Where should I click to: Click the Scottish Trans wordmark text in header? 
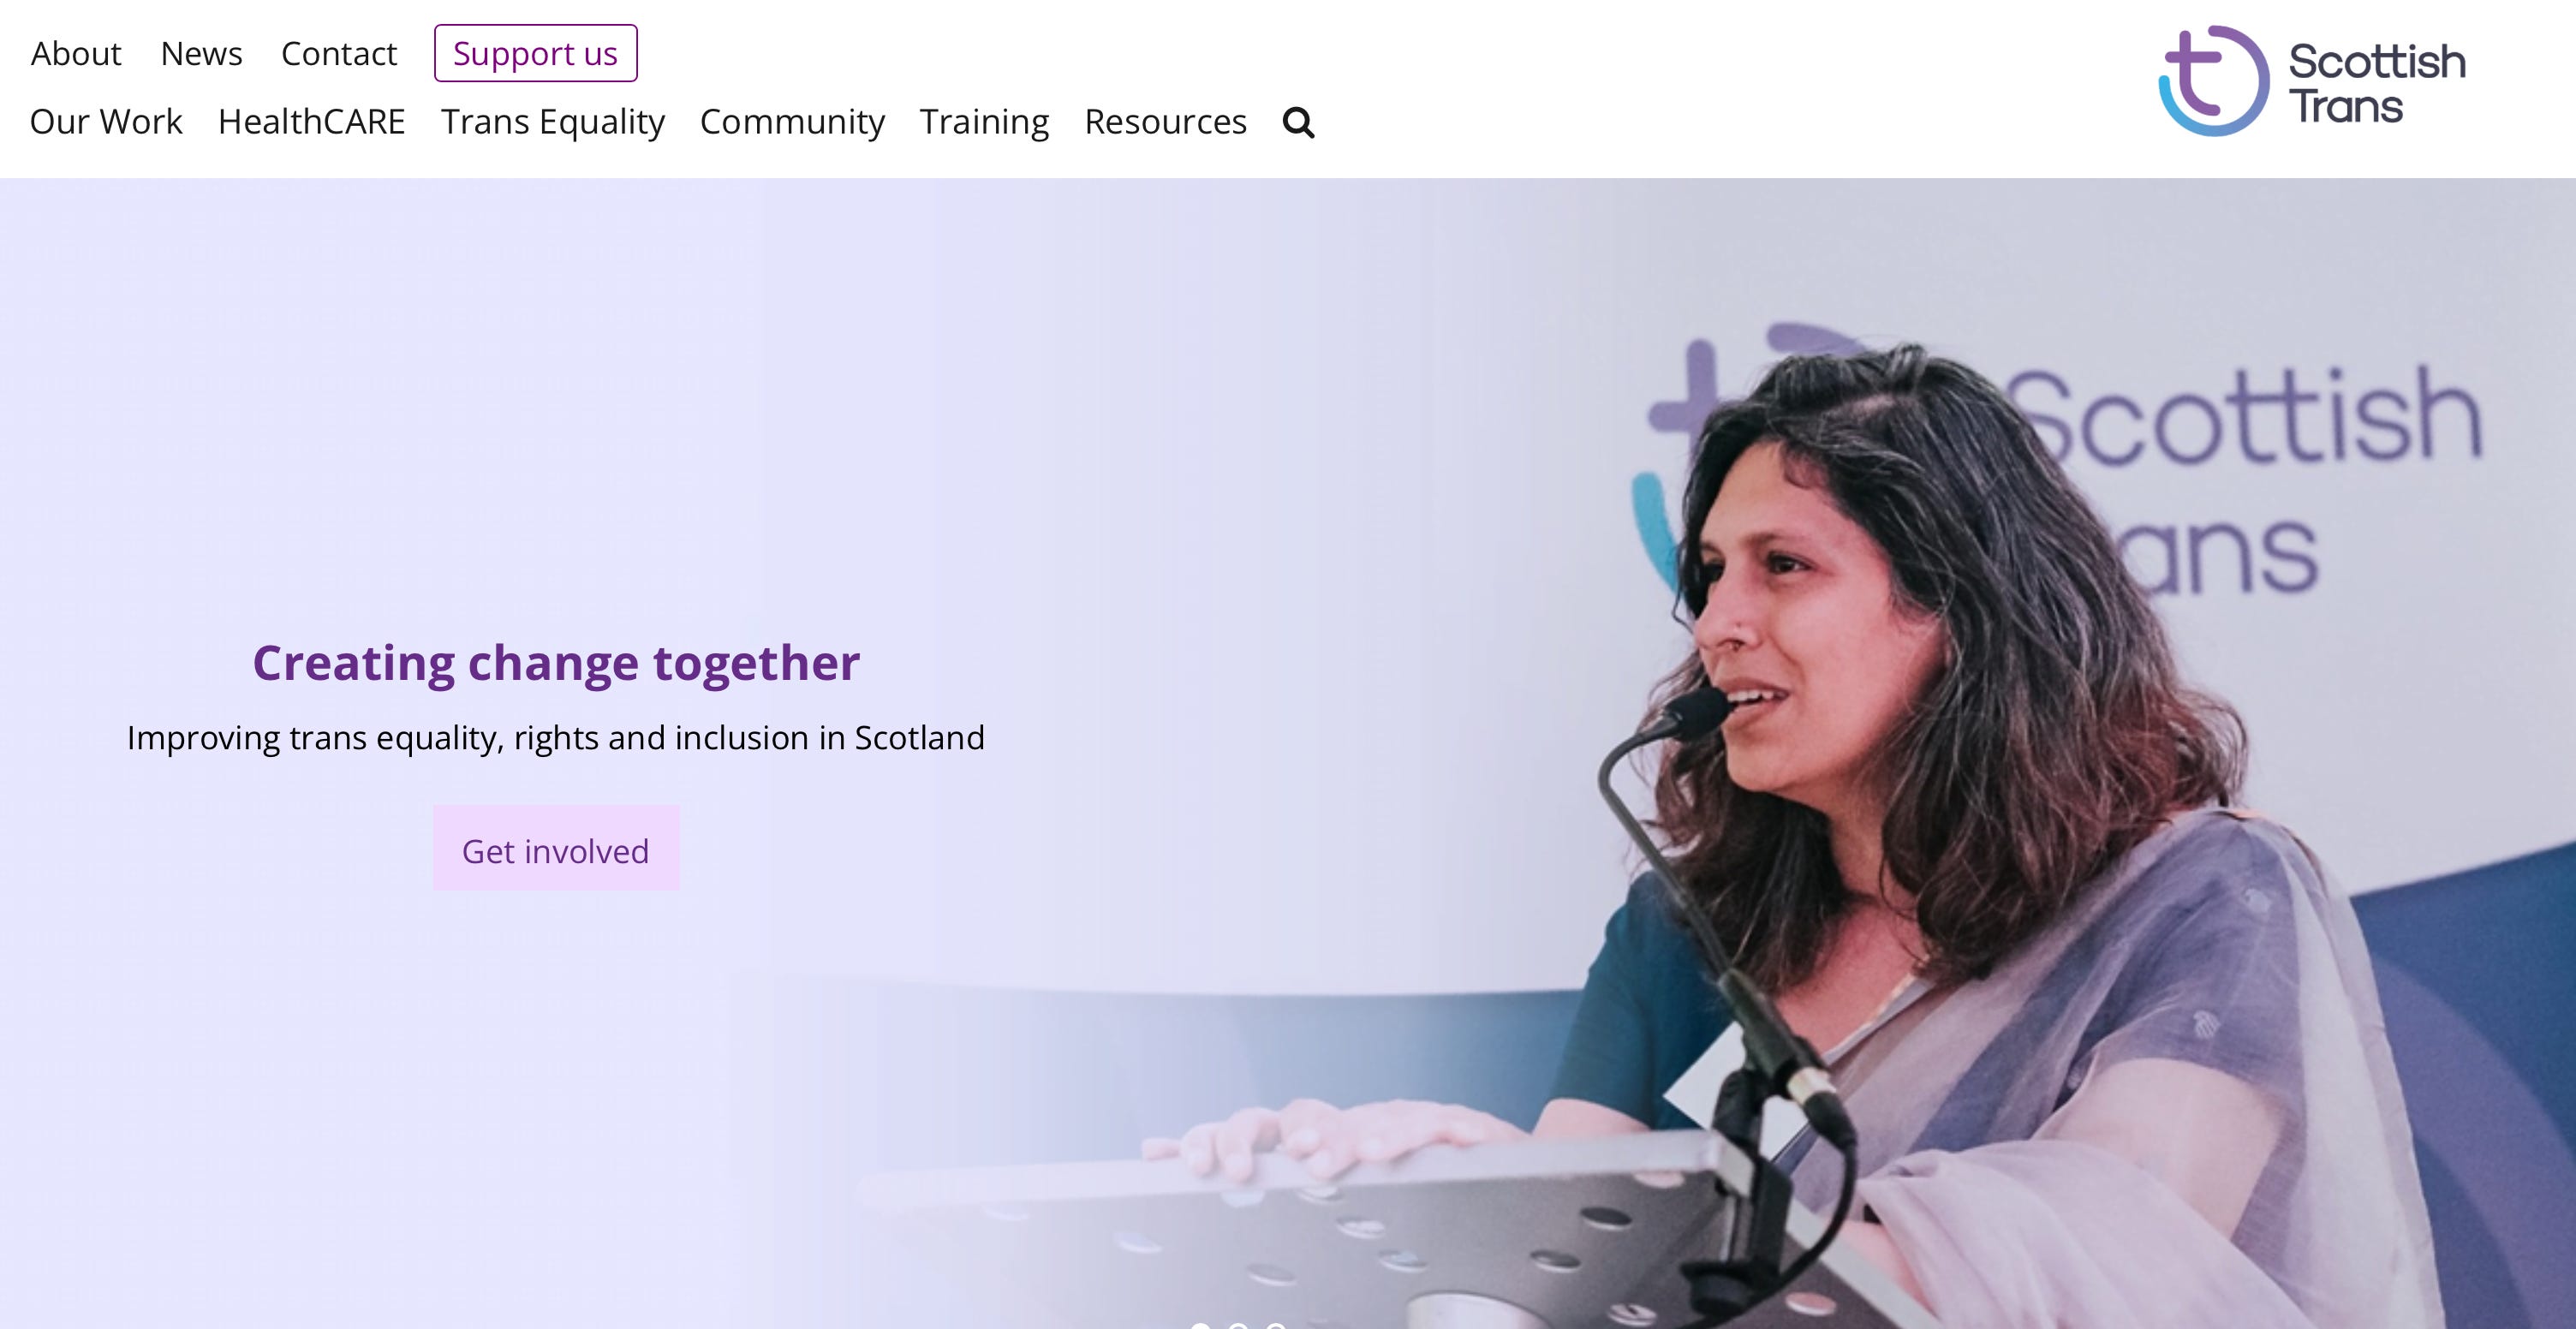pyautogui.click(x=2377, y=84)
